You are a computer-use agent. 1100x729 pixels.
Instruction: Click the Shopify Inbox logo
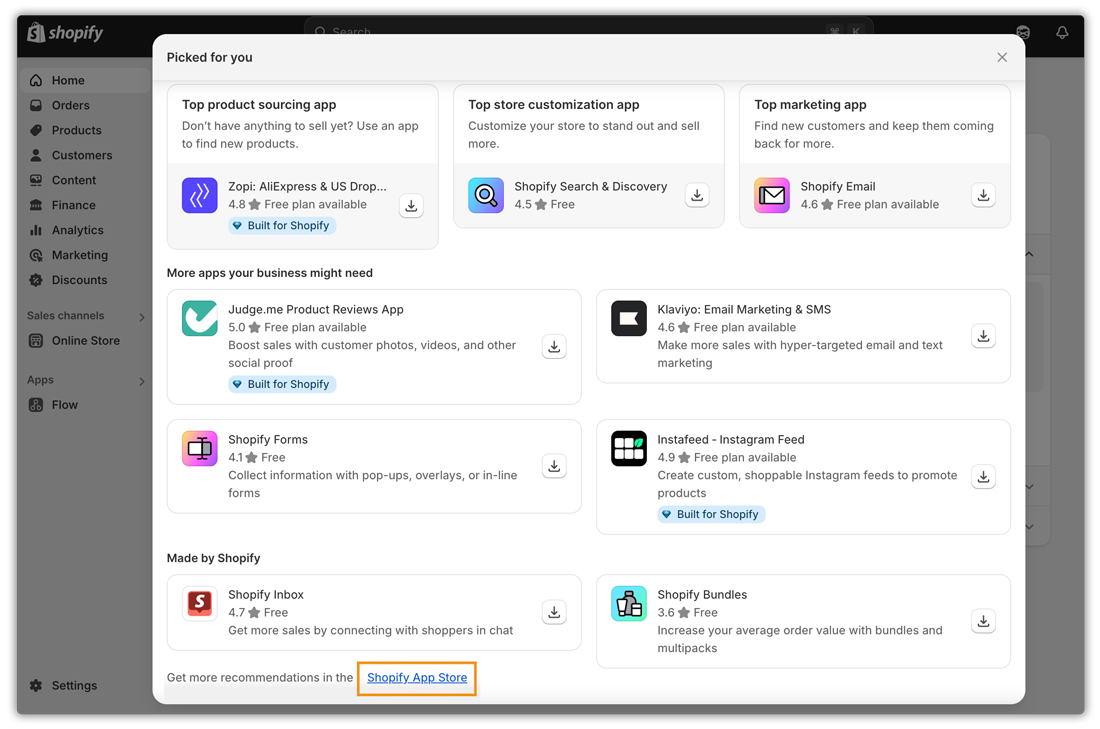[x=200, y=603]
